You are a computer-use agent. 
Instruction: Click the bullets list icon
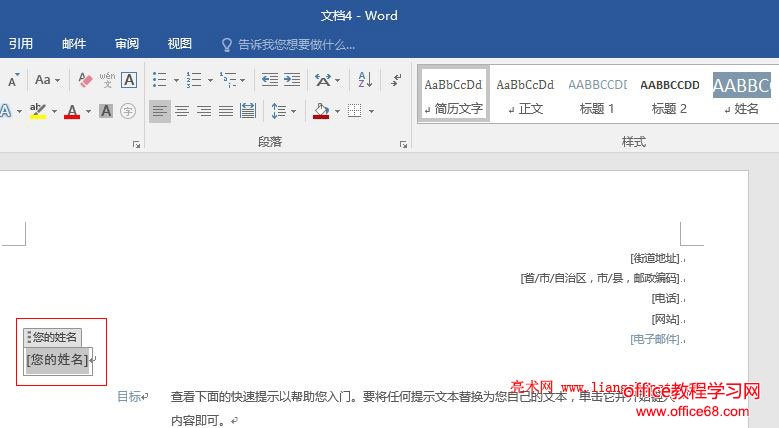pyautogui.click(x=159, y=80)
